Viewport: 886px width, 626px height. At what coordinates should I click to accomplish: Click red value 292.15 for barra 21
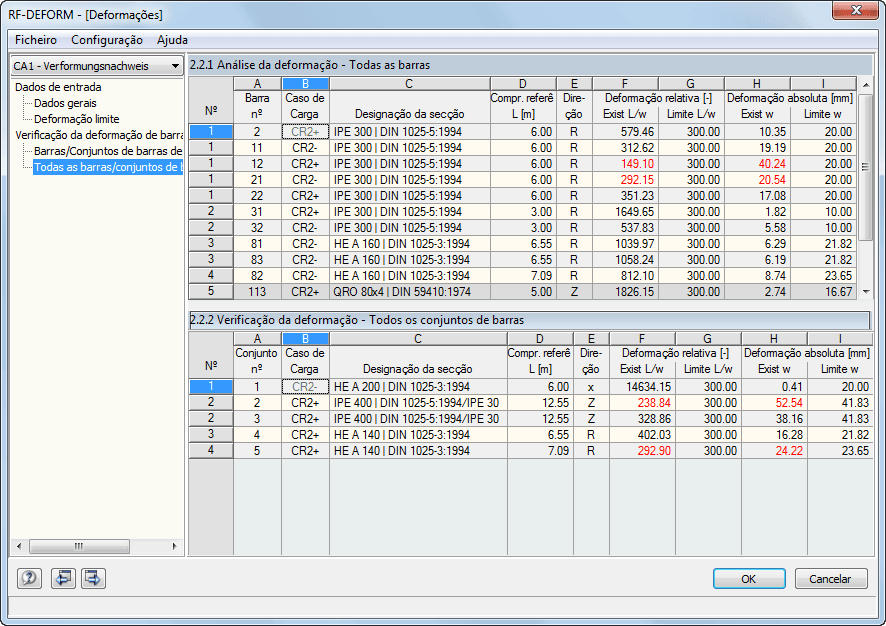625,180
